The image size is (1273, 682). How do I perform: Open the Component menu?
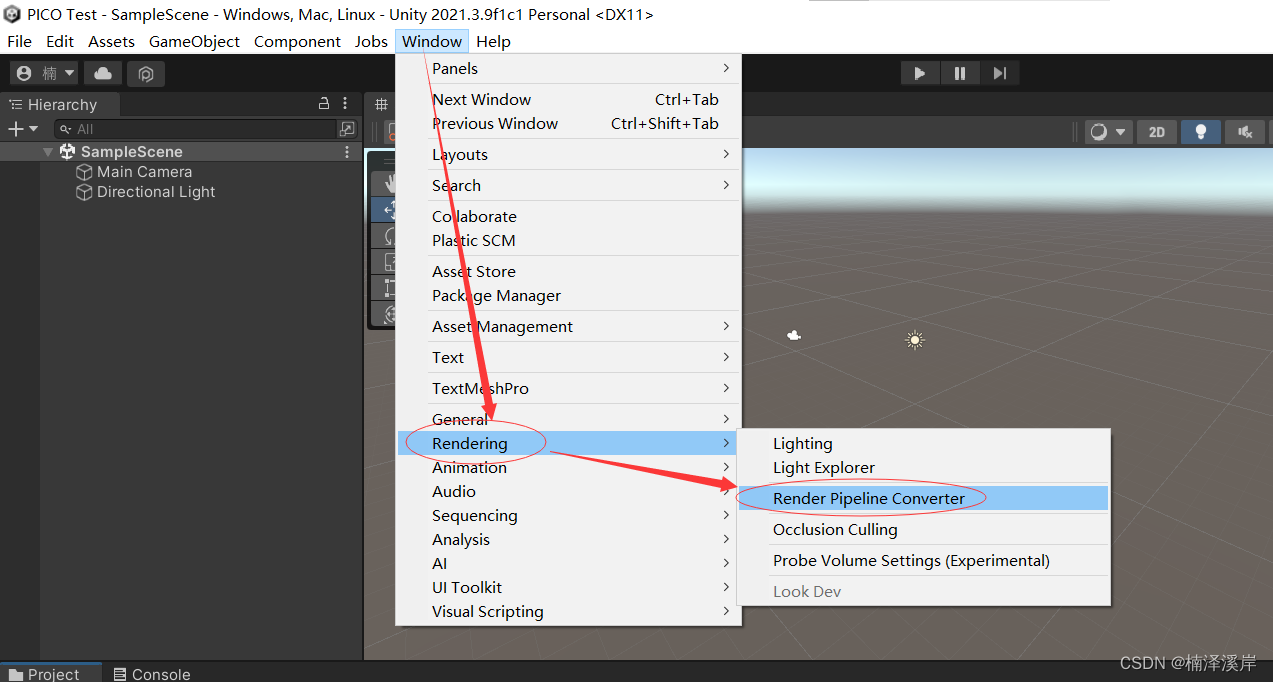(297, 41)
